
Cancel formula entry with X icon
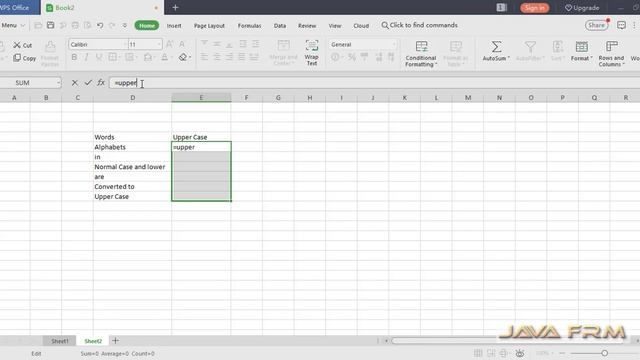point(74,82)
